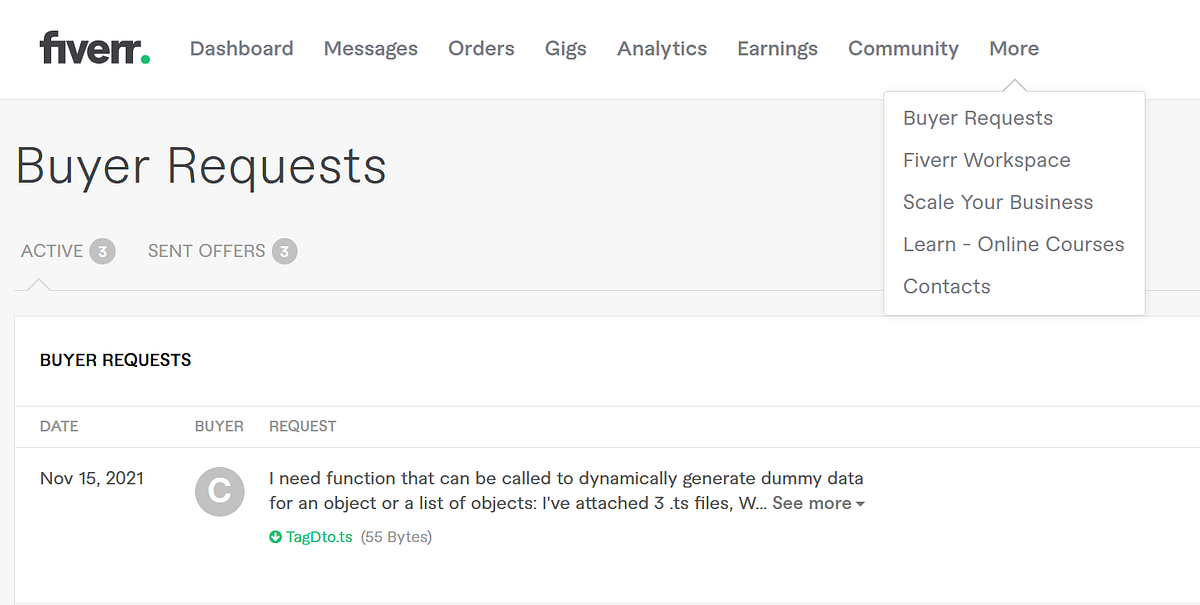Image resolution: width=1200 pixels, height=605 pixels.
Task: Open the Dashboard page
Action: (x=241, y=48)
